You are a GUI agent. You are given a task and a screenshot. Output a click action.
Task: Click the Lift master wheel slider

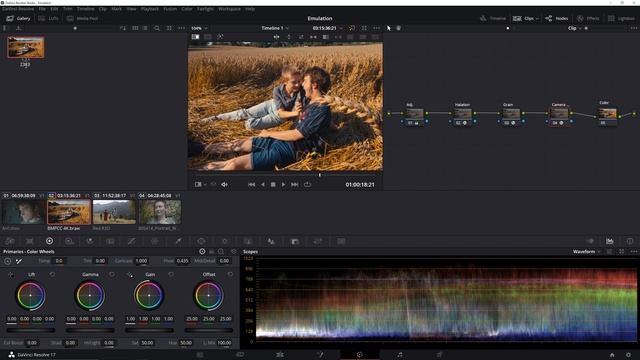pos(31,330)
